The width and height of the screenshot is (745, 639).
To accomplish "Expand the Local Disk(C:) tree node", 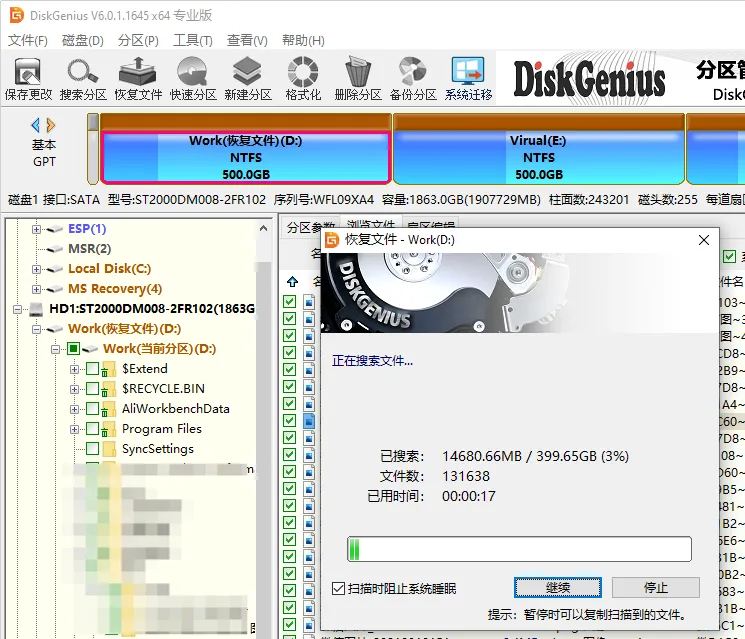I will click(x=37, y=269).
